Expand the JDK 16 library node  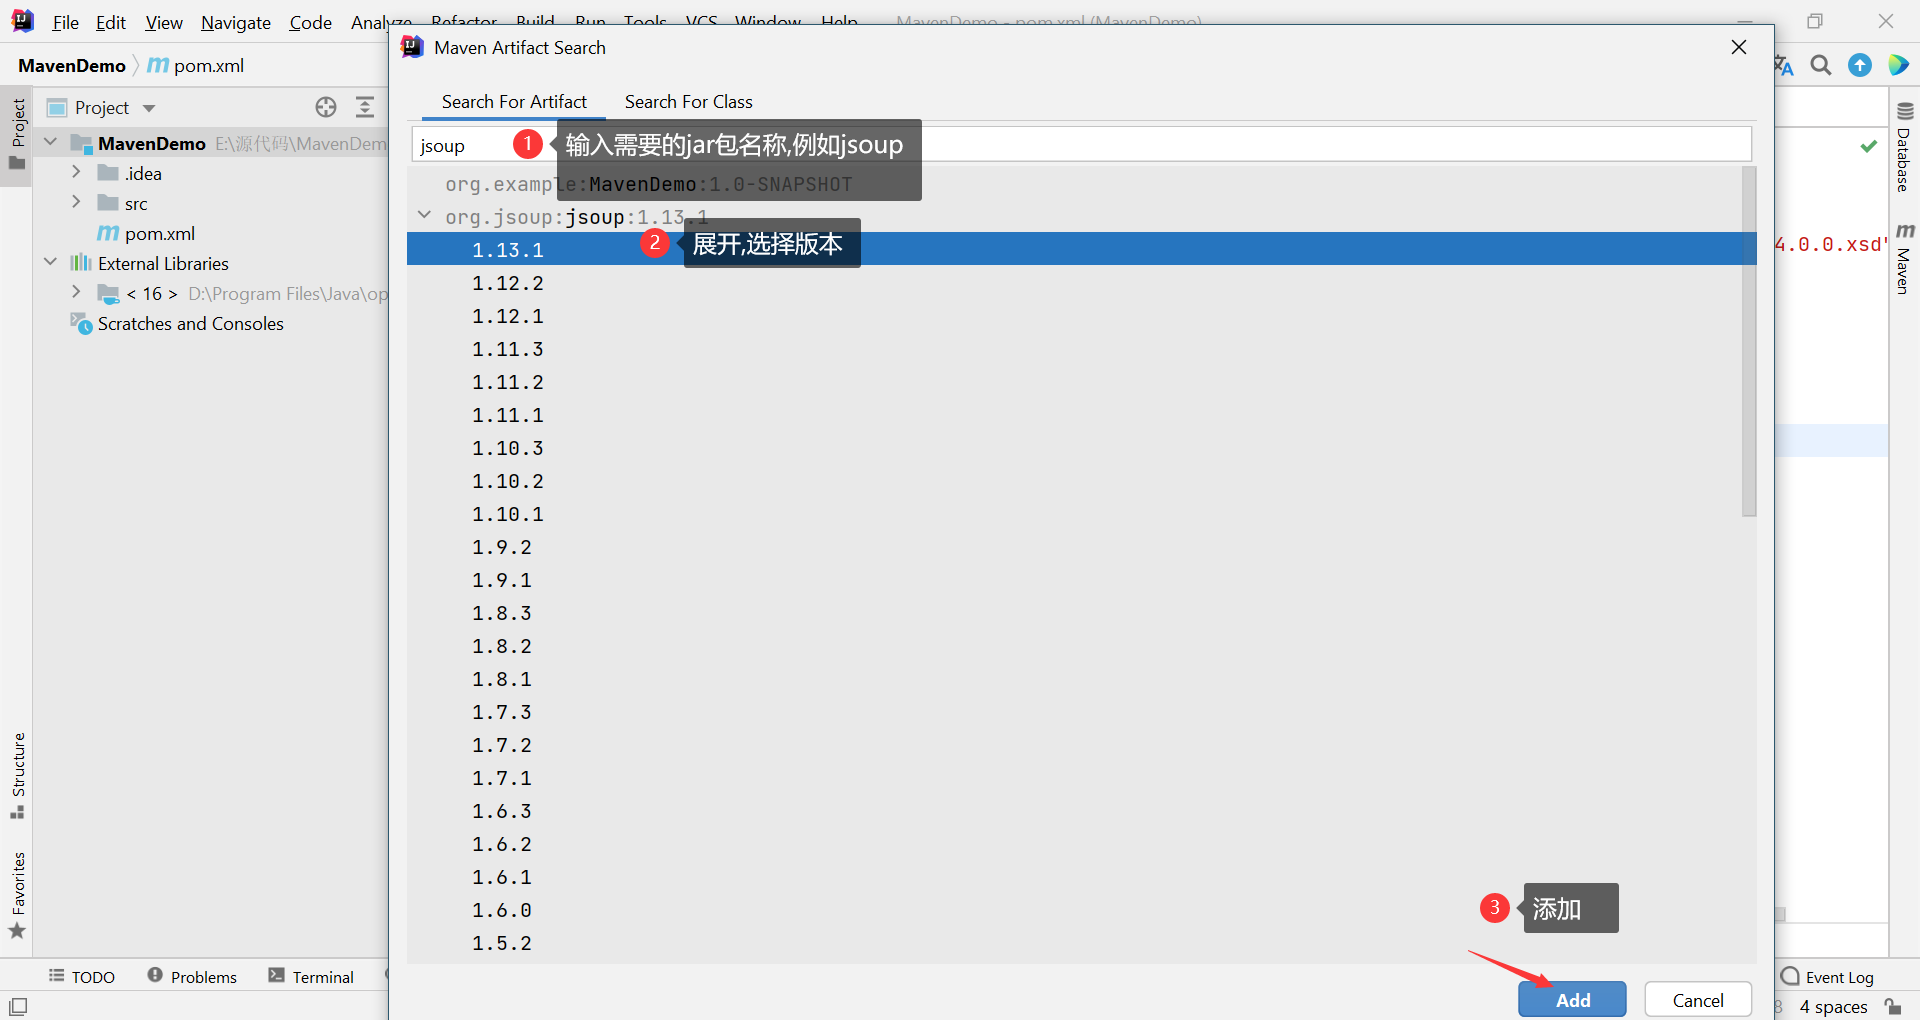point(76,292)
